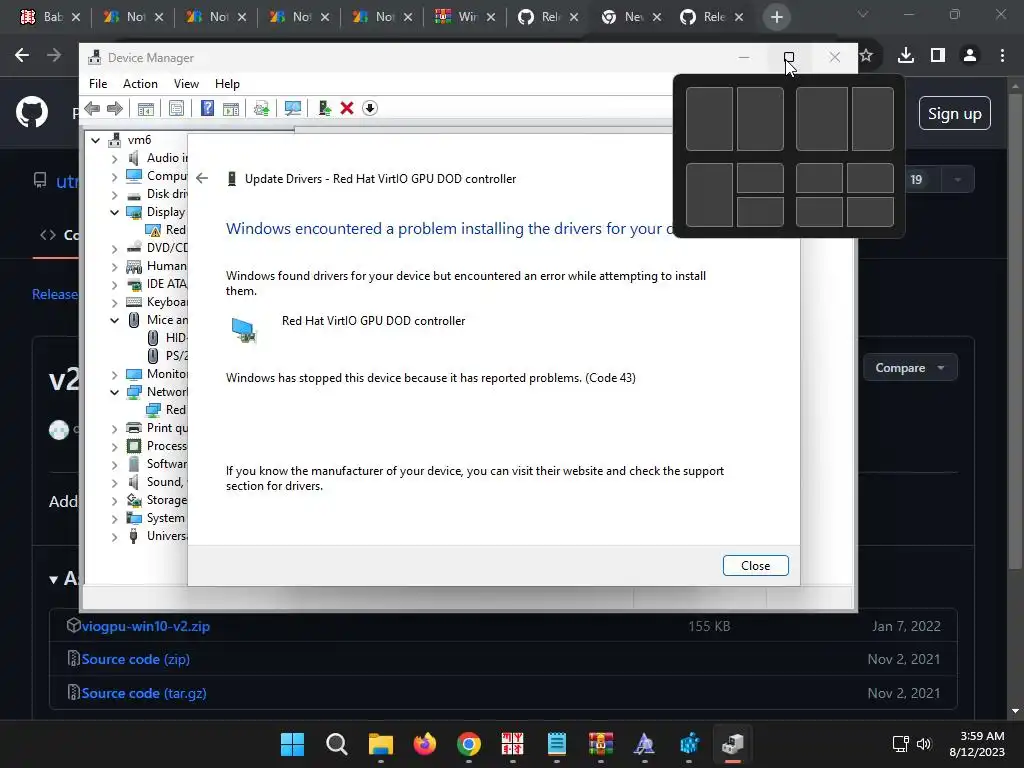Viewport: 1024px width, 768px height.
Task: Open Help menu in Device Manager
Action: pos(227,84)
